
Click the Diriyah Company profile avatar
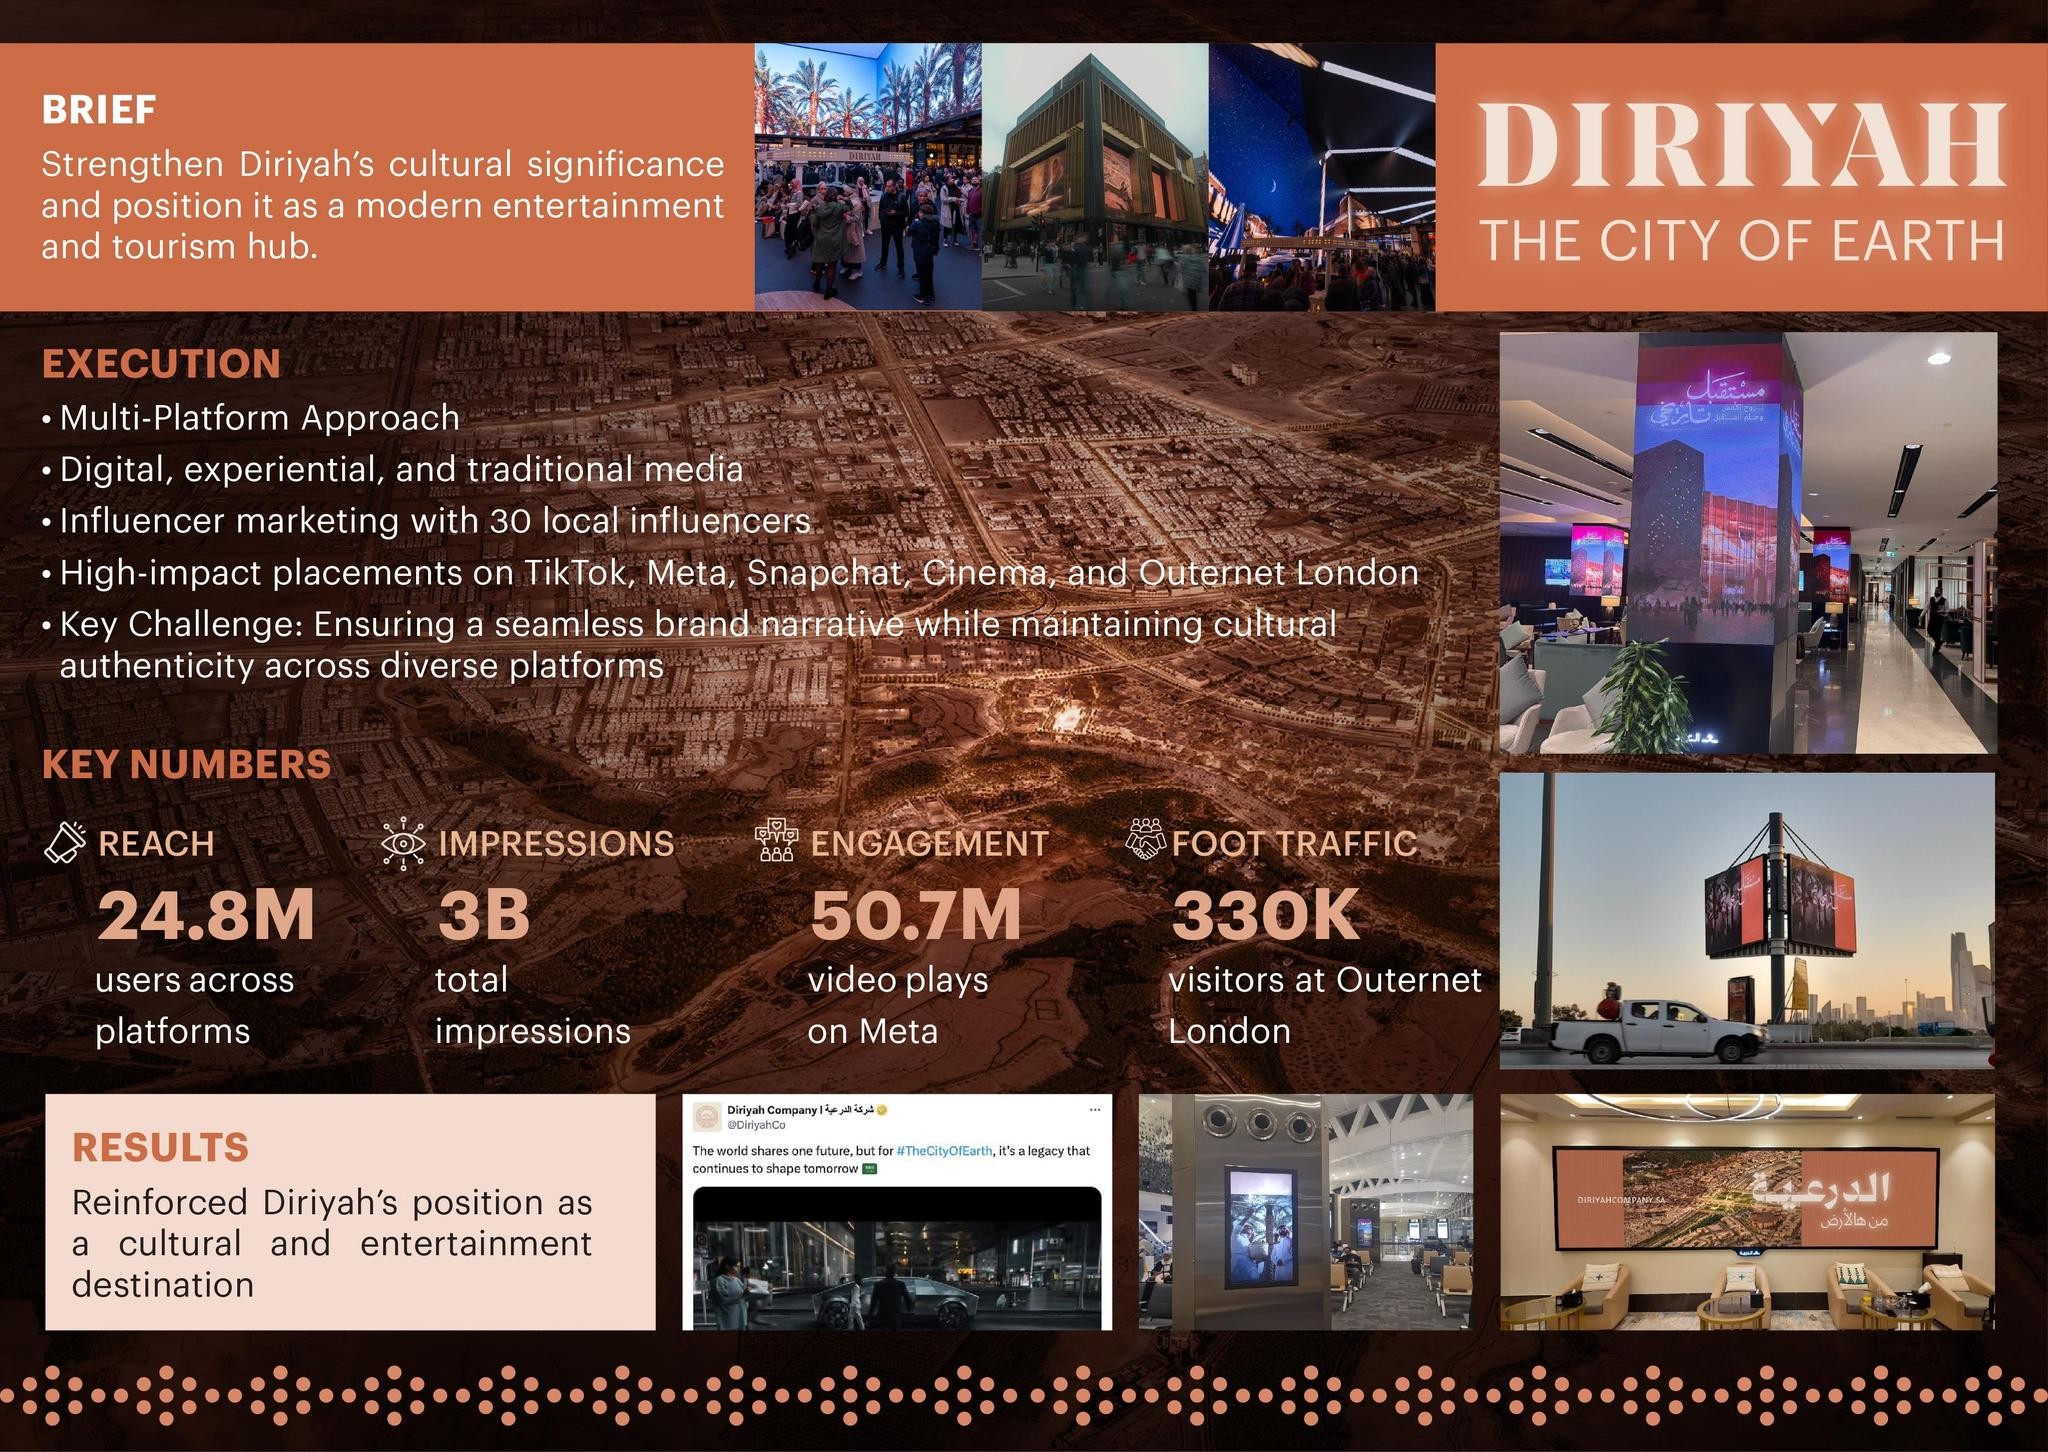click(707, 1117)
